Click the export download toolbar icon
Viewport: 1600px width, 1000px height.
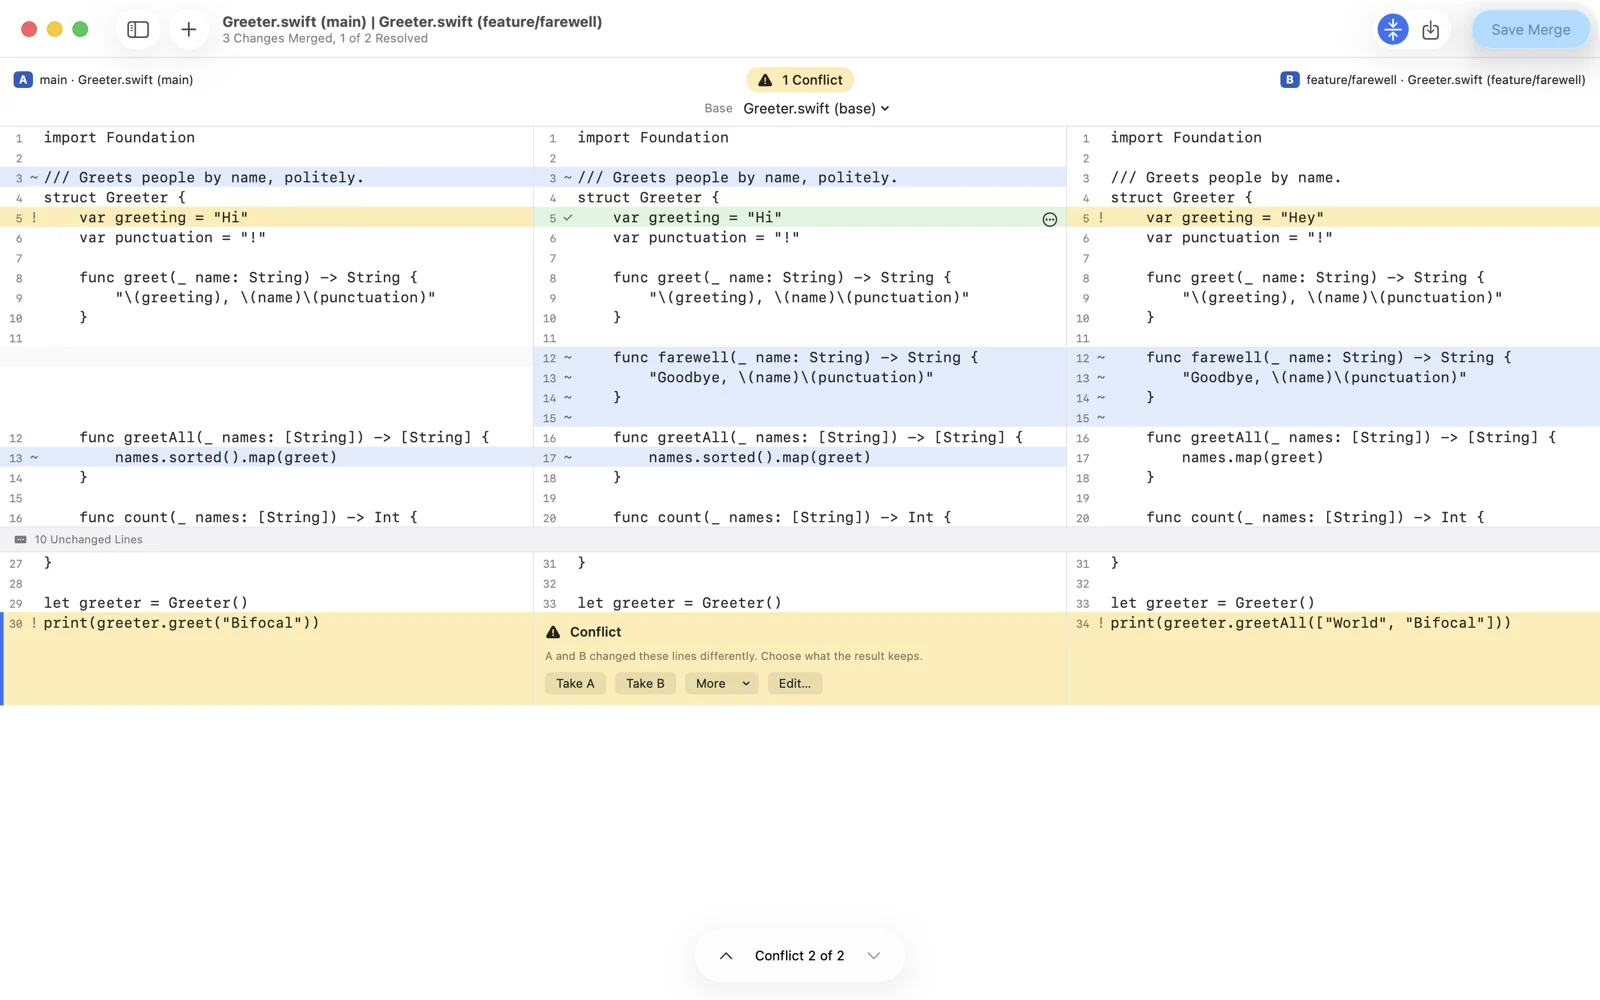click(x=1431, y=30)
